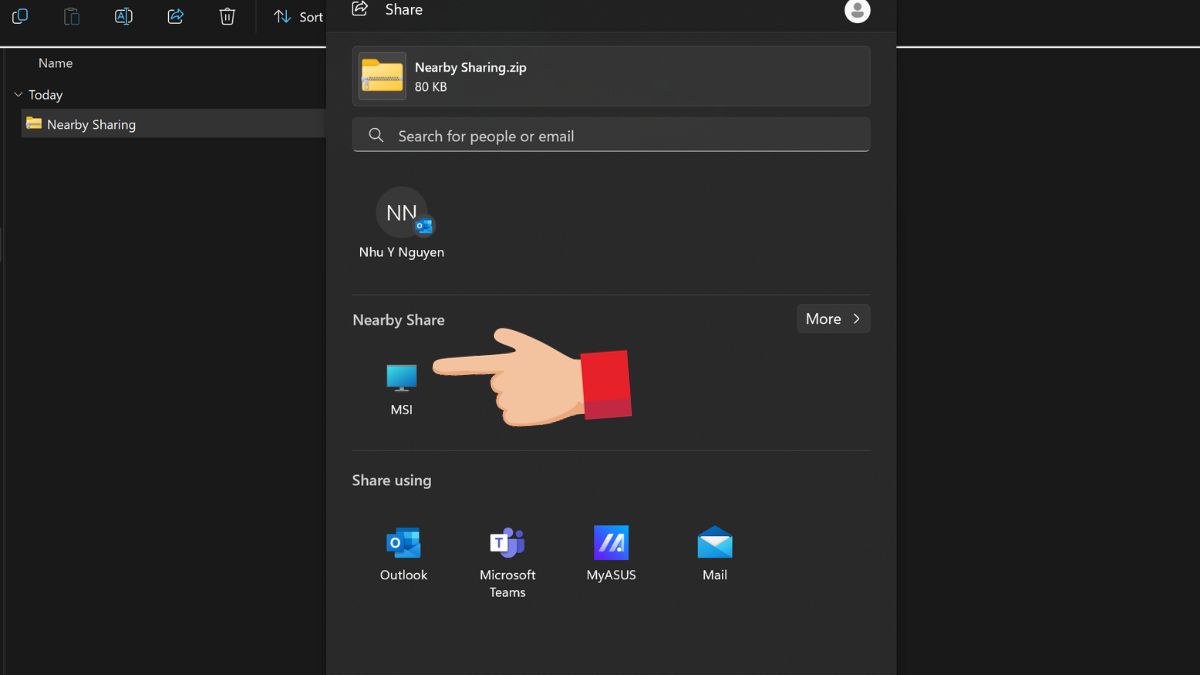Select the Nearby Sharing folder
The height and width of the screenshot is (675, 1200).
click(x=90, y=124)
